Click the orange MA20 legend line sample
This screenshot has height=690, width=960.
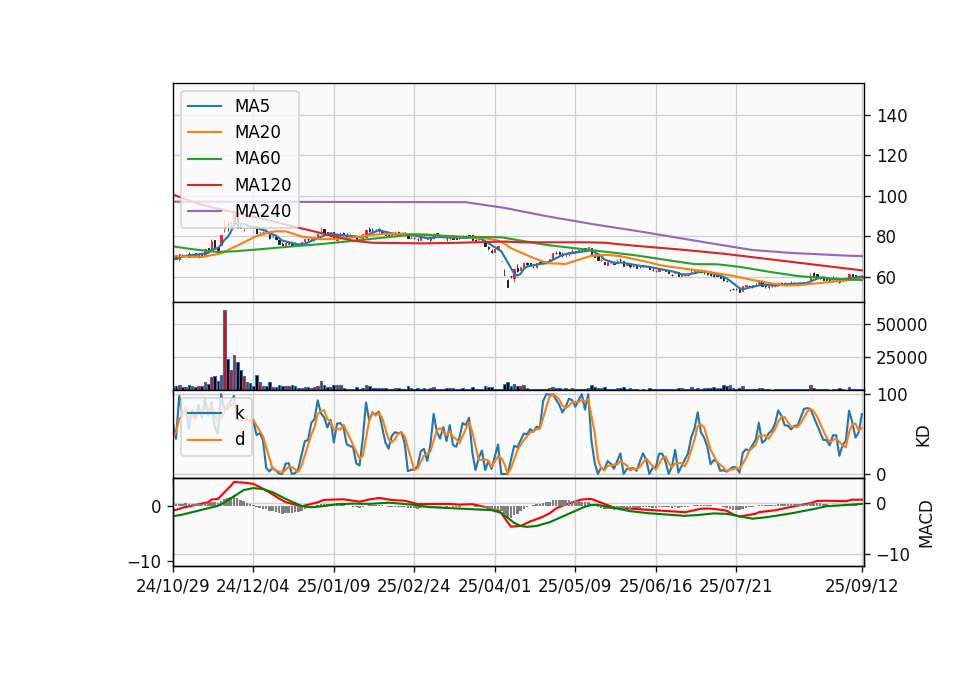point(204,132)
